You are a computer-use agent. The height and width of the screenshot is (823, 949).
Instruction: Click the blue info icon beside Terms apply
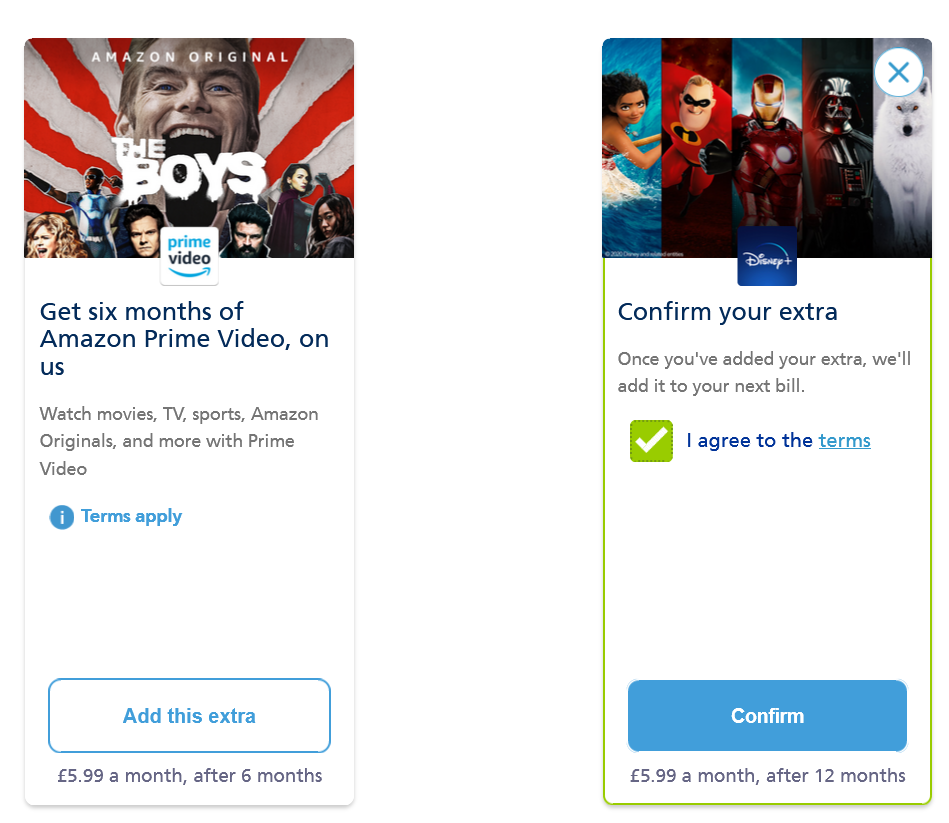[62, 517]
